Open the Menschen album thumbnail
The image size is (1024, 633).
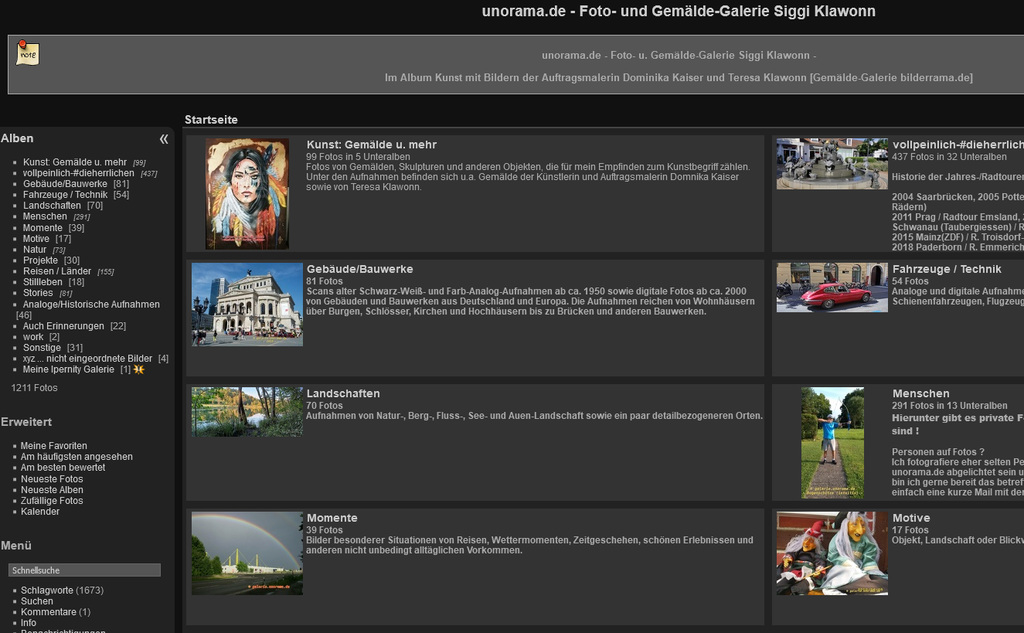832,442
